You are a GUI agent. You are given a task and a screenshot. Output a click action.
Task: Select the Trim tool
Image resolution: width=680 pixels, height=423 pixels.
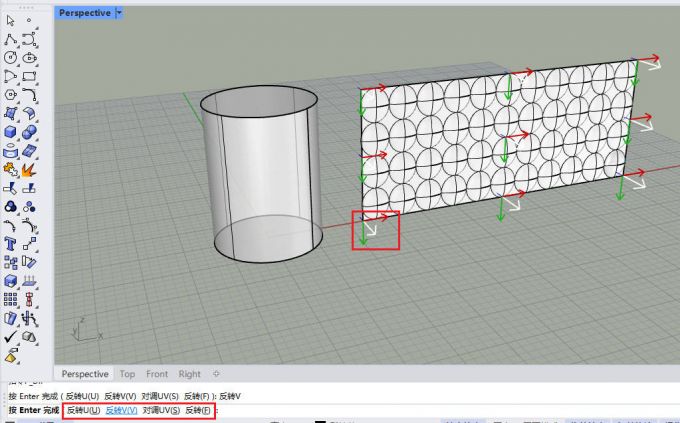click(x=10, y=188)
